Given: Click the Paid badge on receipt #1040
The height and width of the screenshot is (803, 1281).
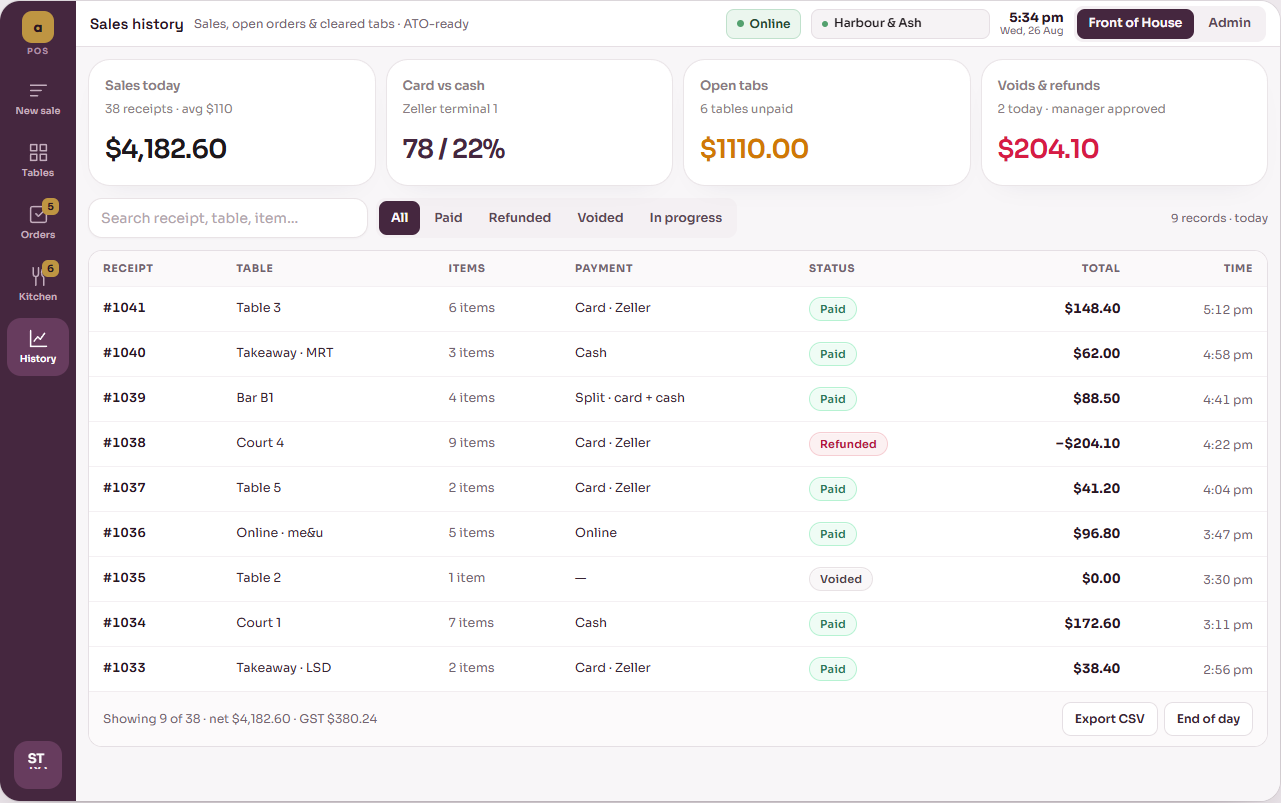Looking at the screenshot, I should click(x=833, y=354).
